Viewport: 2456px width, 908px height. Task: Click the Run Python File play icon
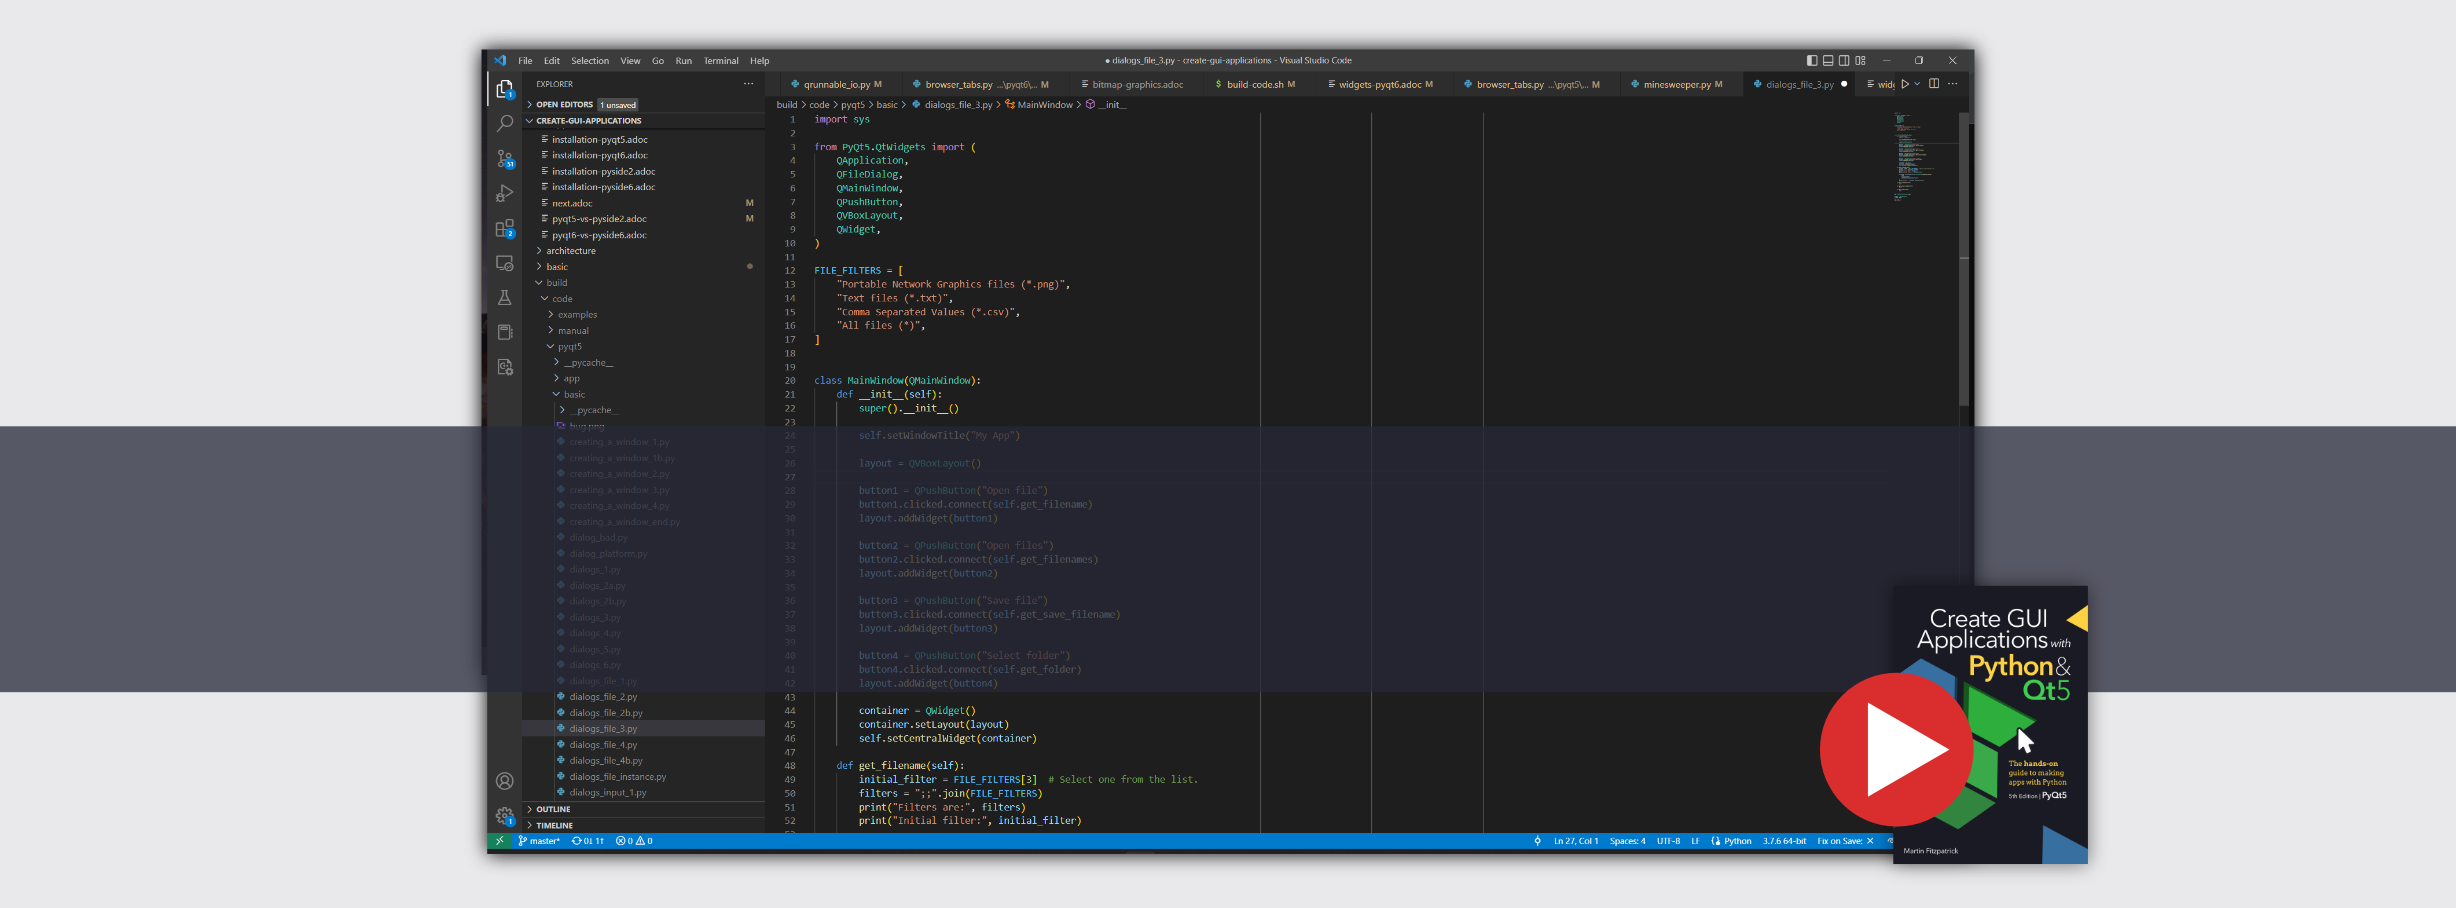[x=1905, y=84]
